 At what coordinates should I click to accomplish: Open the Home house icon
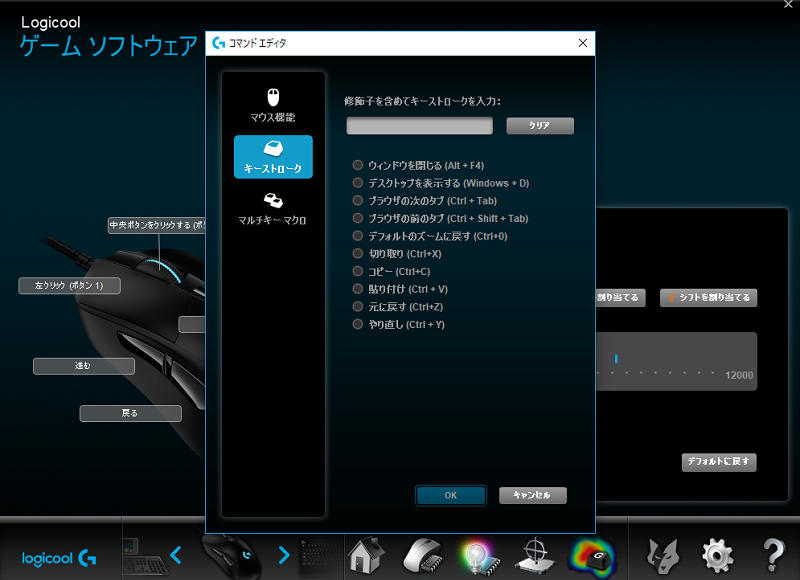pyautogui.click(x=366, y=555)
